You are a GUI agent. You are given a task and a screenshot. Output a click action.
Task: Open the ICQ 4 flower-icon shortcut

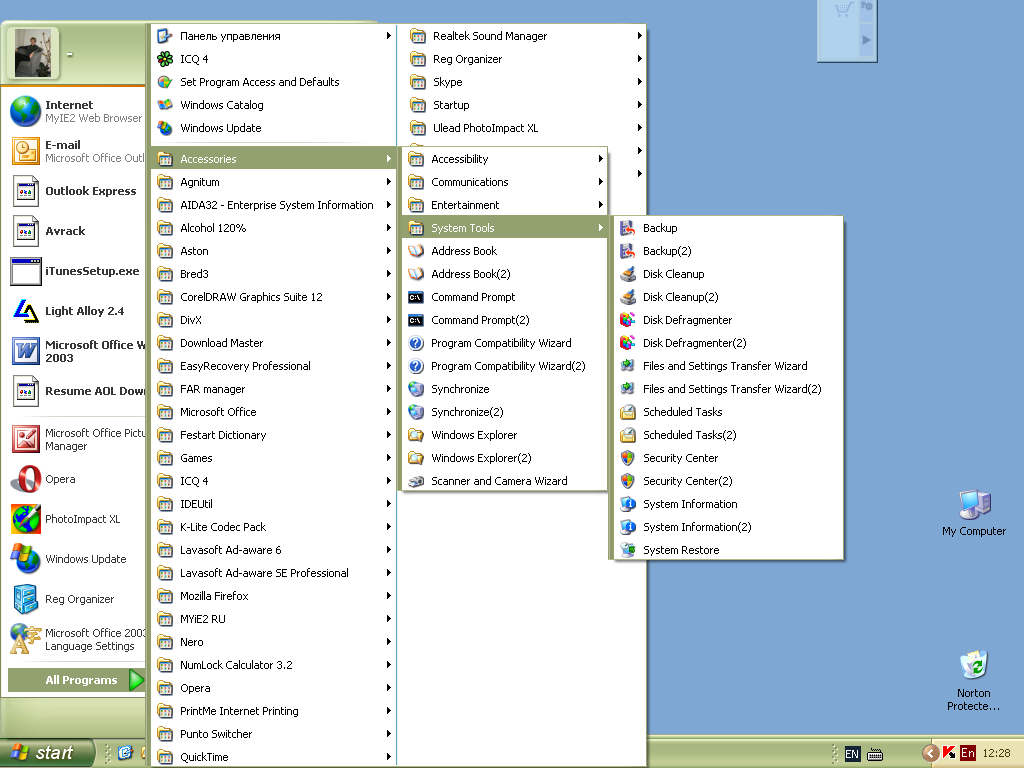coord(274,59)
